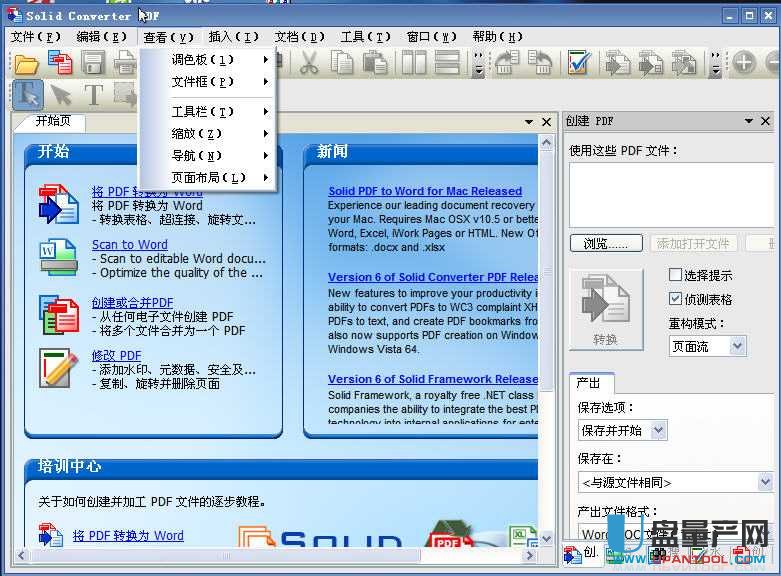Select the arrow pointer tool

(61, 95)
